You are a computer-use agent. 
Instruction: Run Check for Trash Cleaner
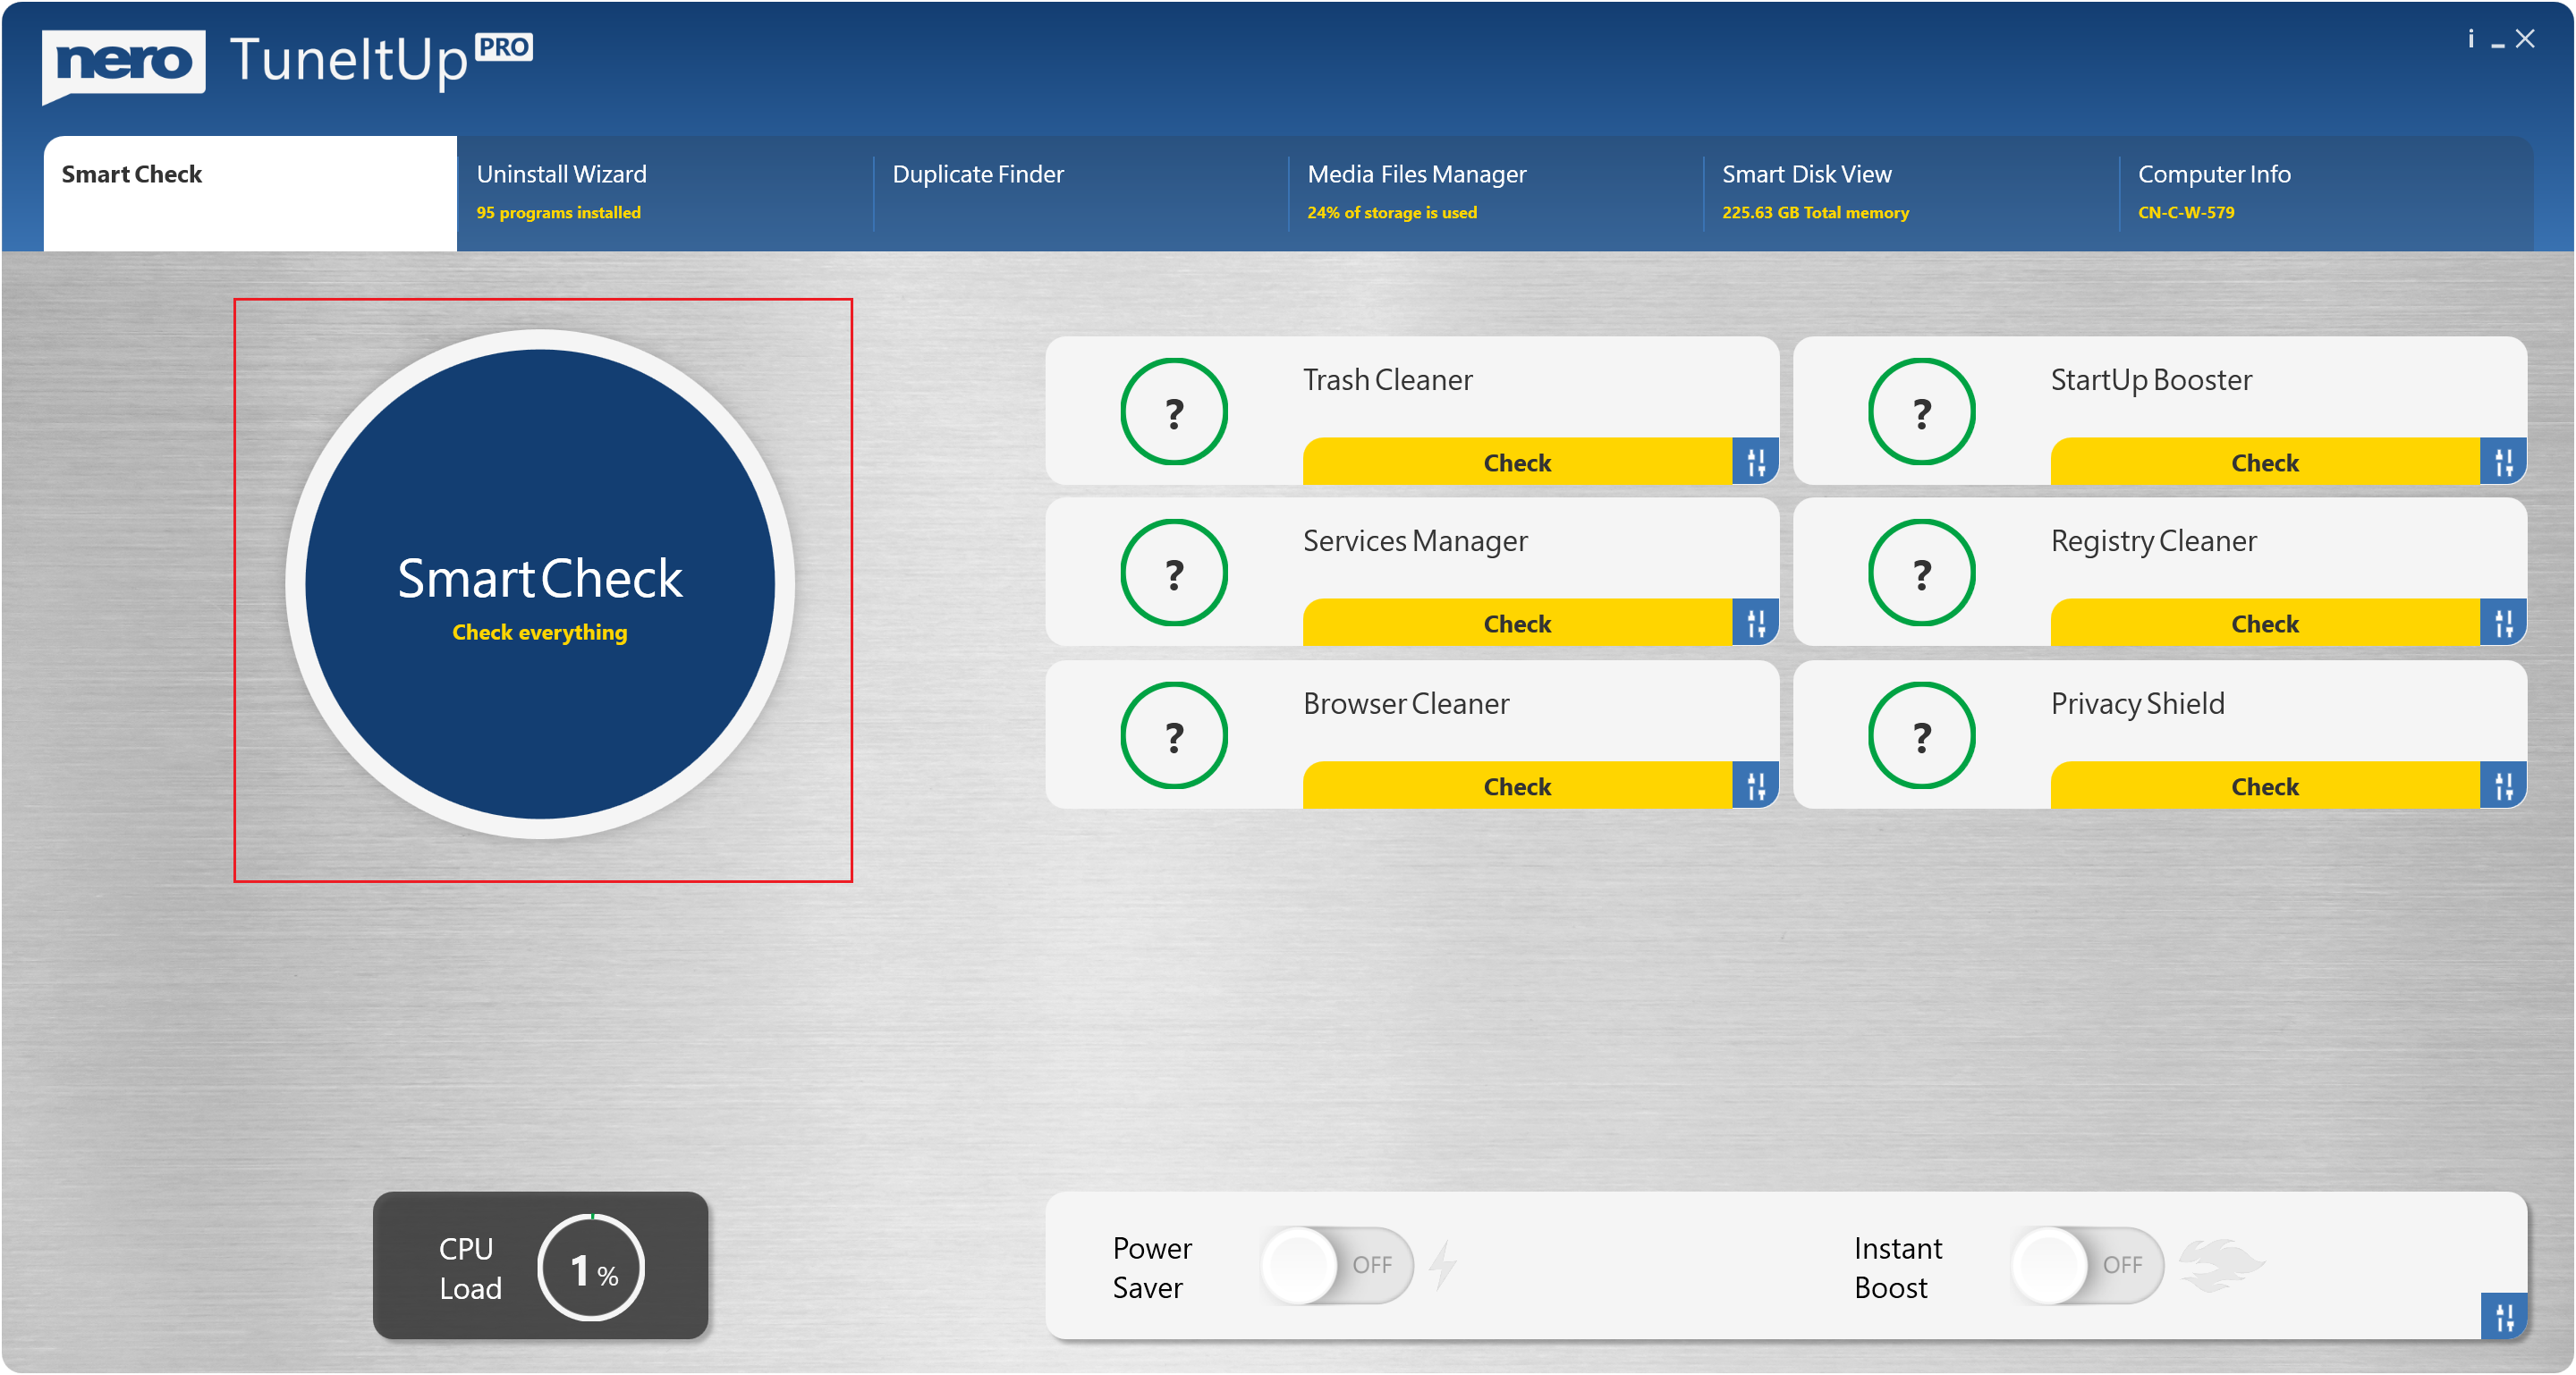1517,462
